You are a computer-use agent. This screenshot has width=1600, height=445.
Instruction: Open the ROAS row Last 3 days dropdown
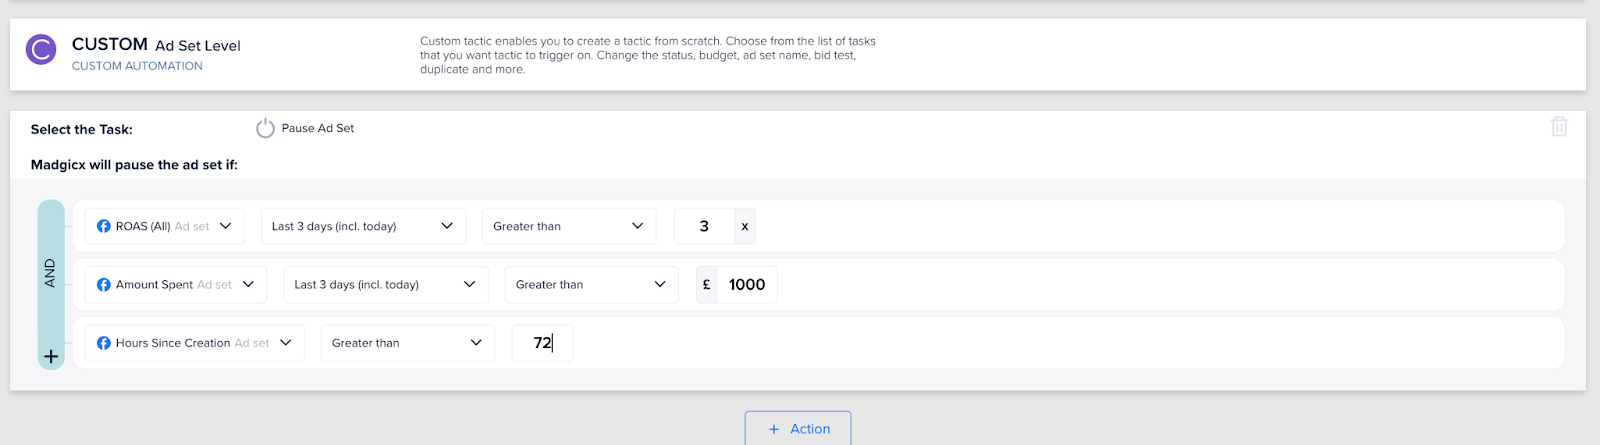pos(363,226)
